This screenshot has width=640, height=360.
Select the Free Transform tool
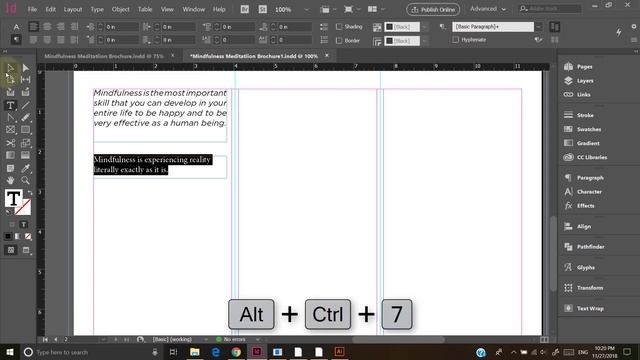click(x=26, y=143)
